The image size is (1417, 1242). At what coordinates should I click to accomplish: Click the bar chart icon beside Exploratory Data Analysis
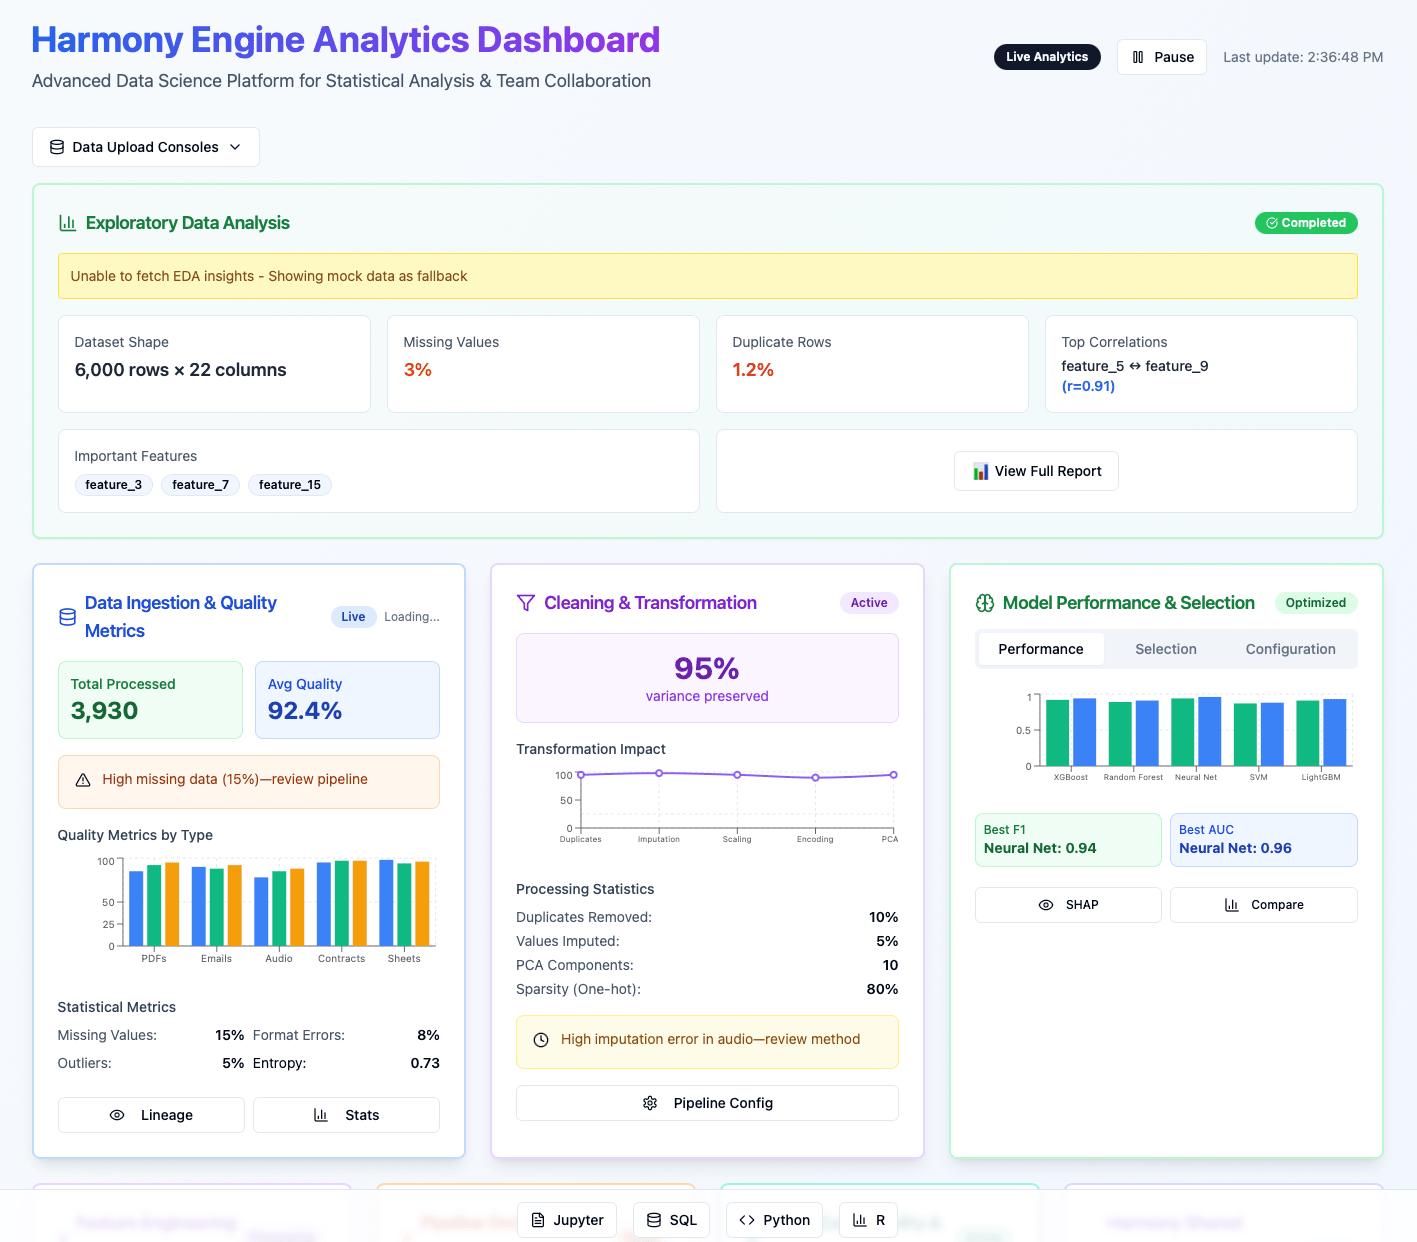68,223
